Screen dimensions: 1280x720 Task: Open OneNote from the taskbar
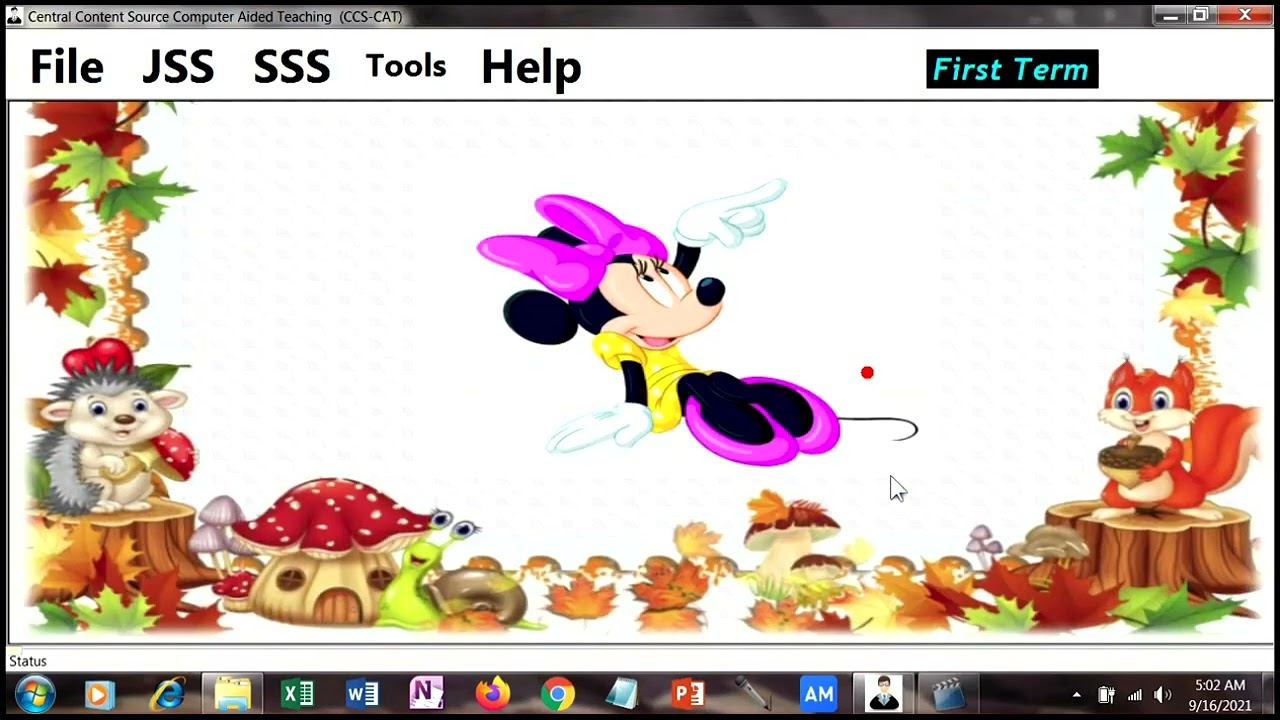coord(427,693)
